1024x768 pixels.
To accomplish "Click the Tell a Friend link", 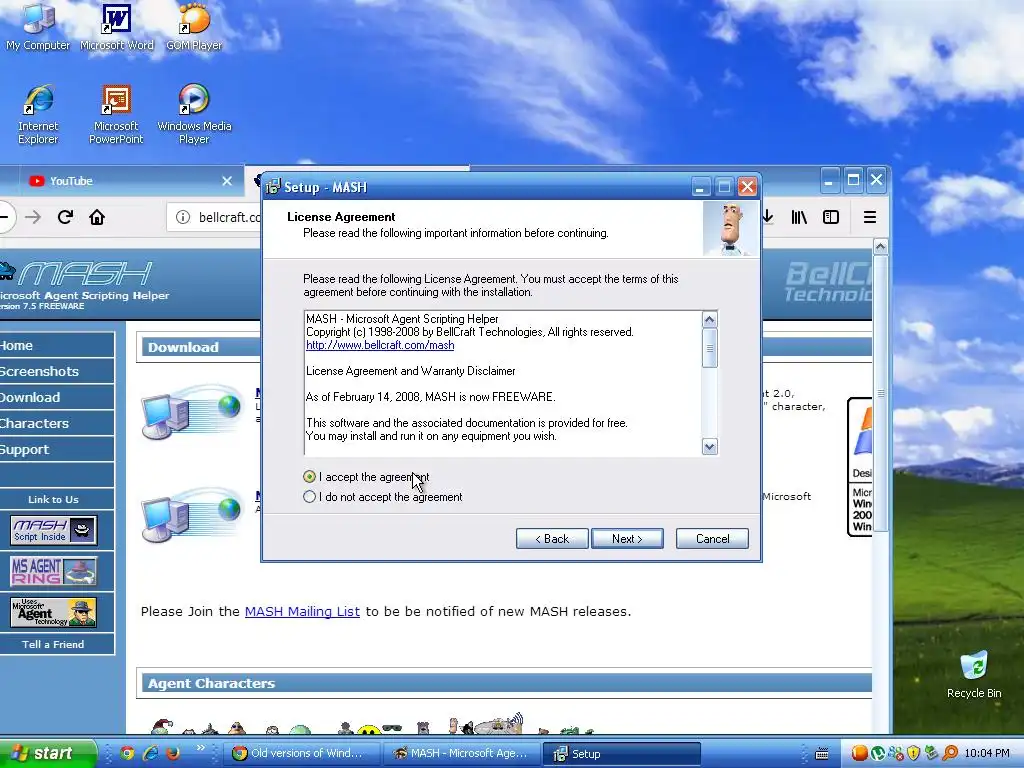I will coord(53,644).
